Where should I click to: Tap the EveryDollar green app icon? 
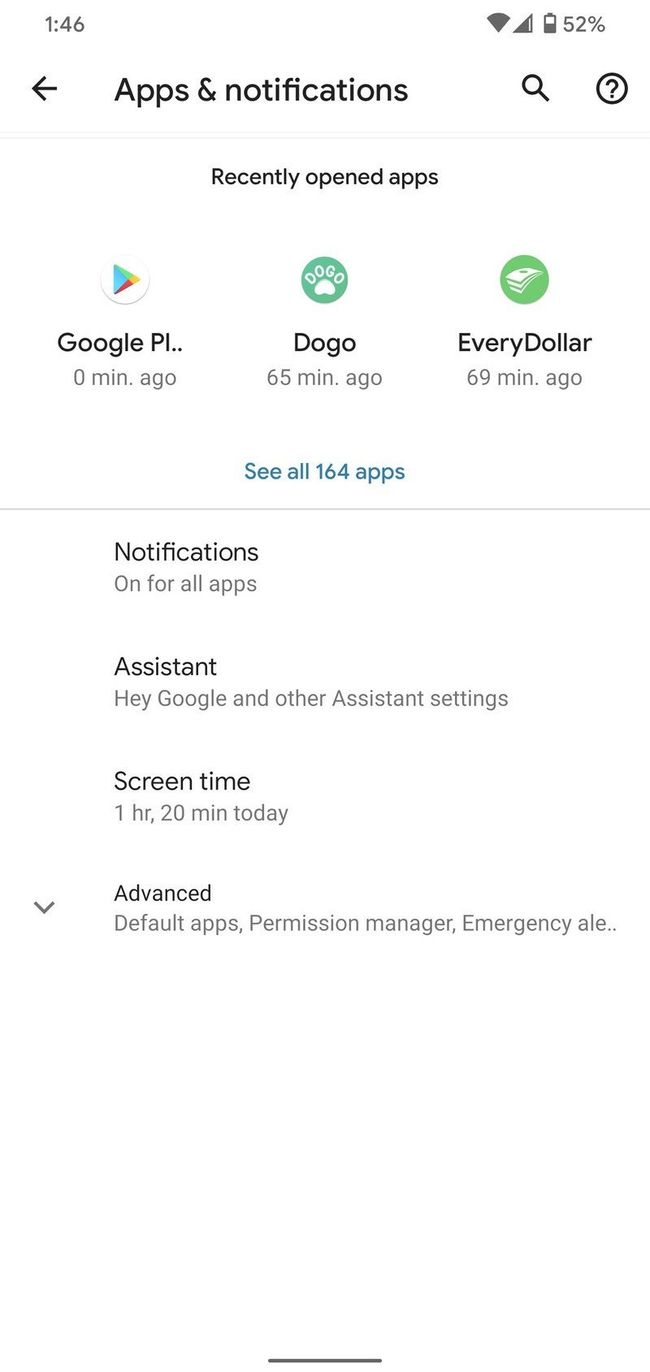[524, 279]
